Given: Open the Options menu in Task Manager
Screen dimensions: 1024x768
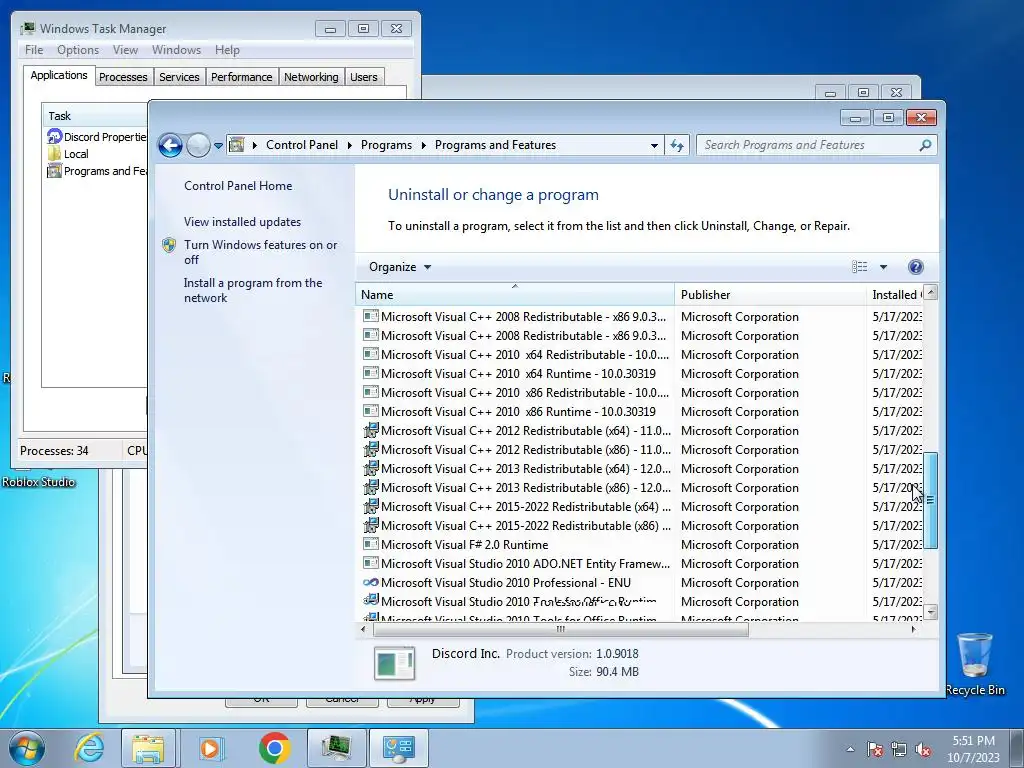Looking at the screenshot, I should 78,50.
